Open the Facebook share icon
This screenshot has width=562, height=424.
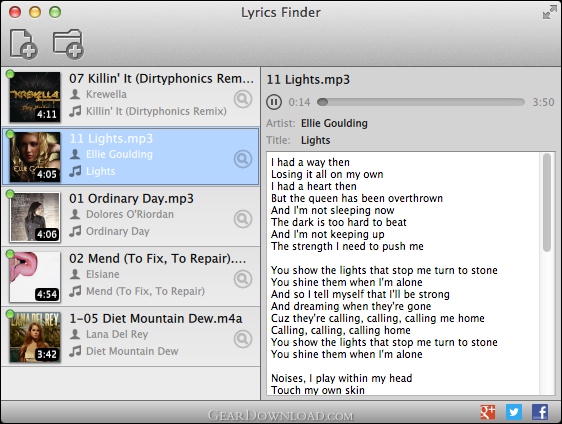pos(540,412)
